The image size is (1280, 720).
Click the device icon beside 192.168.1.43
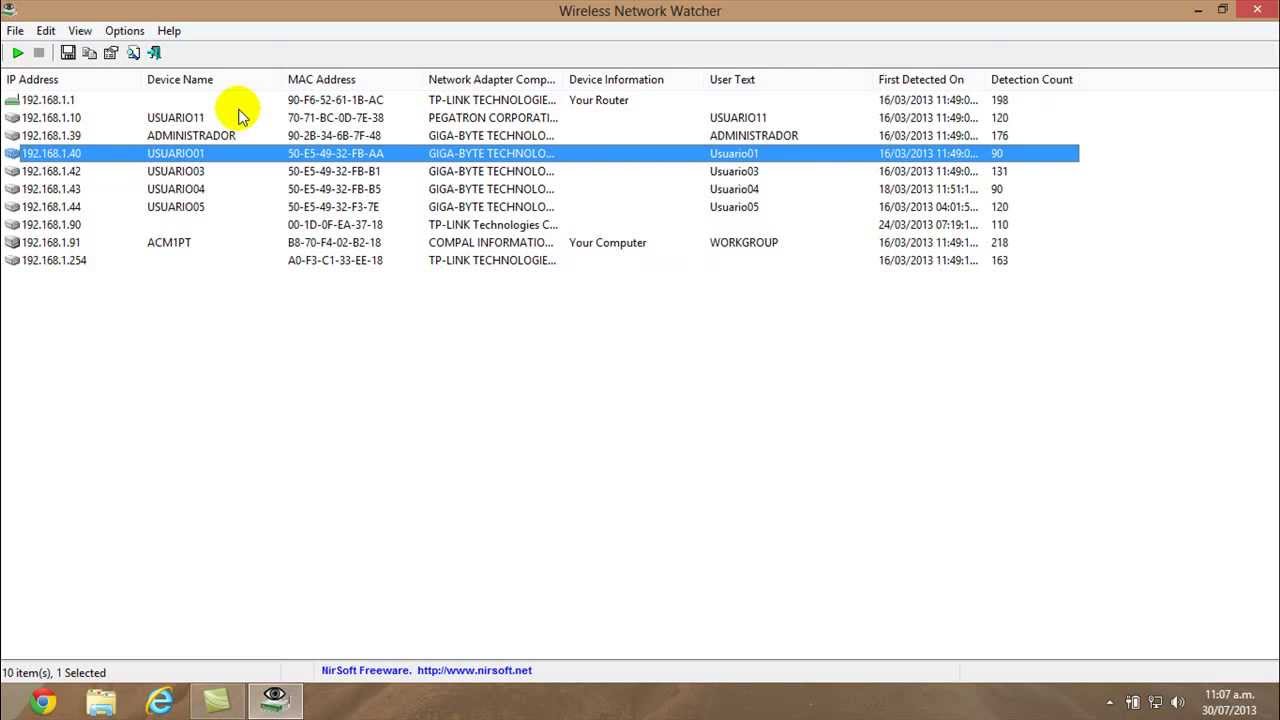coord(12,189)
